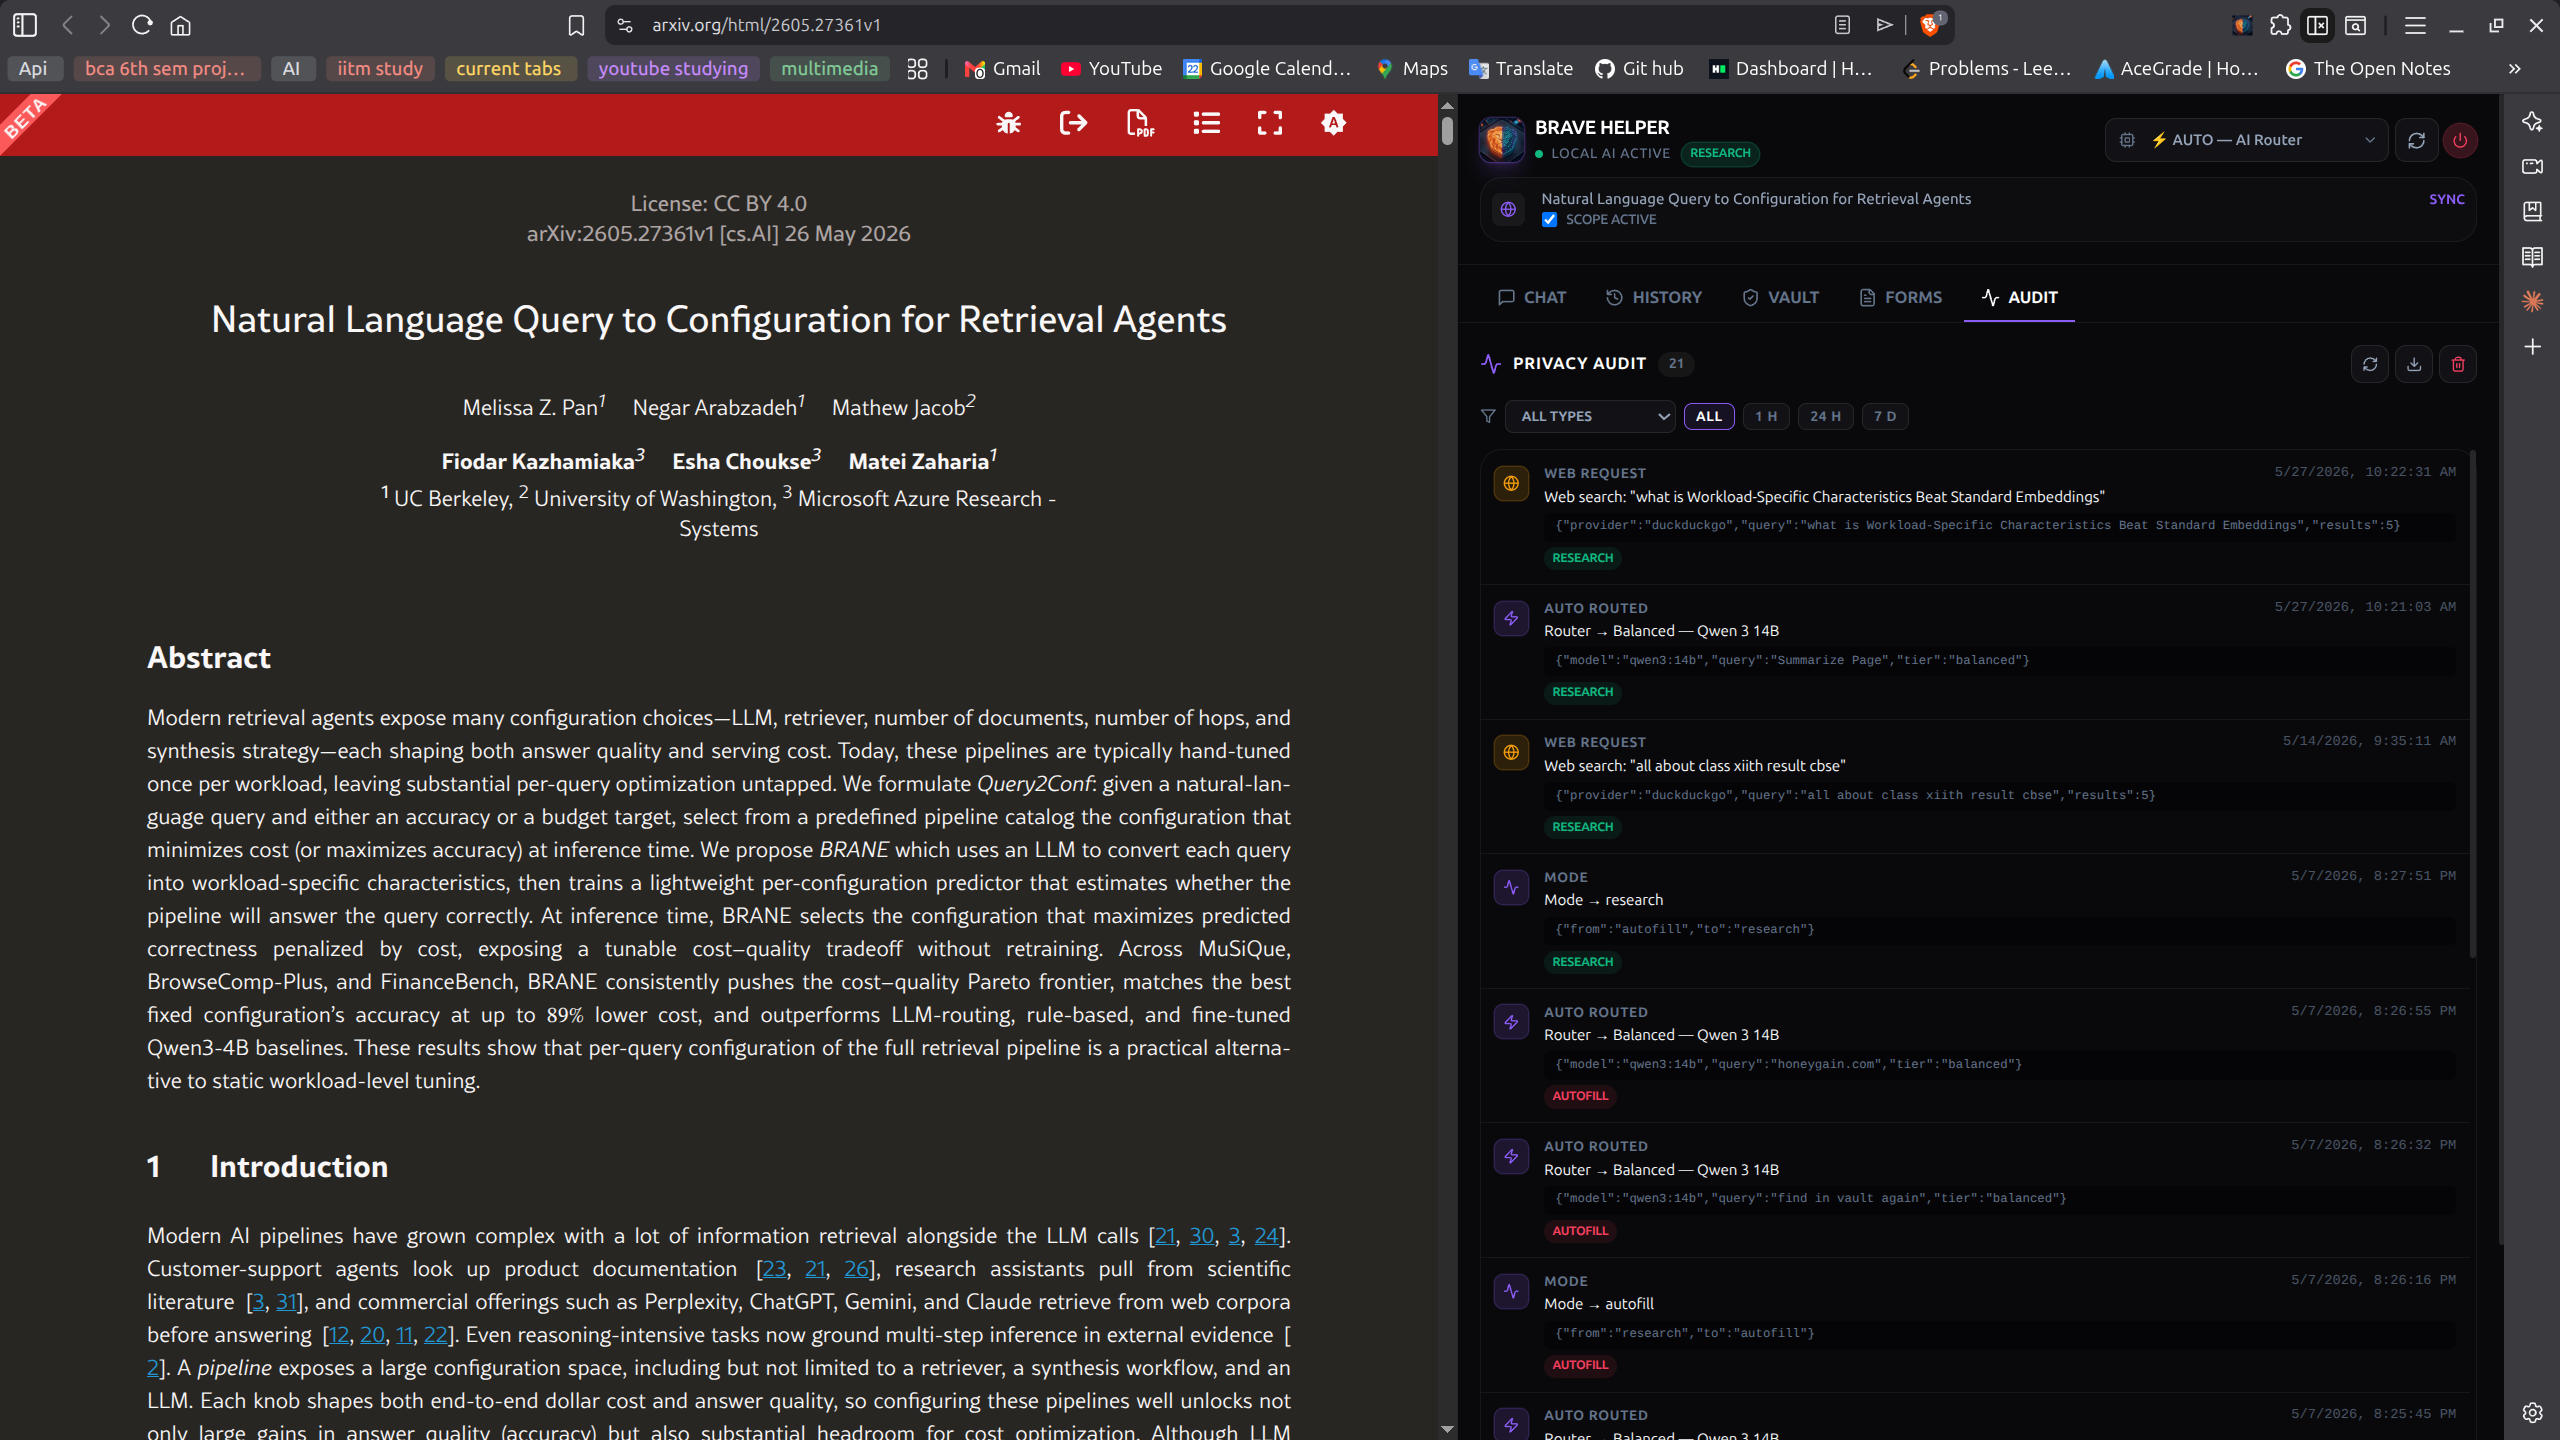Open the 'what is Workload-Specific' web request entry
Image resolution: width=2560 pixels, height=1440 pixels.
[x=1975, y=516]
